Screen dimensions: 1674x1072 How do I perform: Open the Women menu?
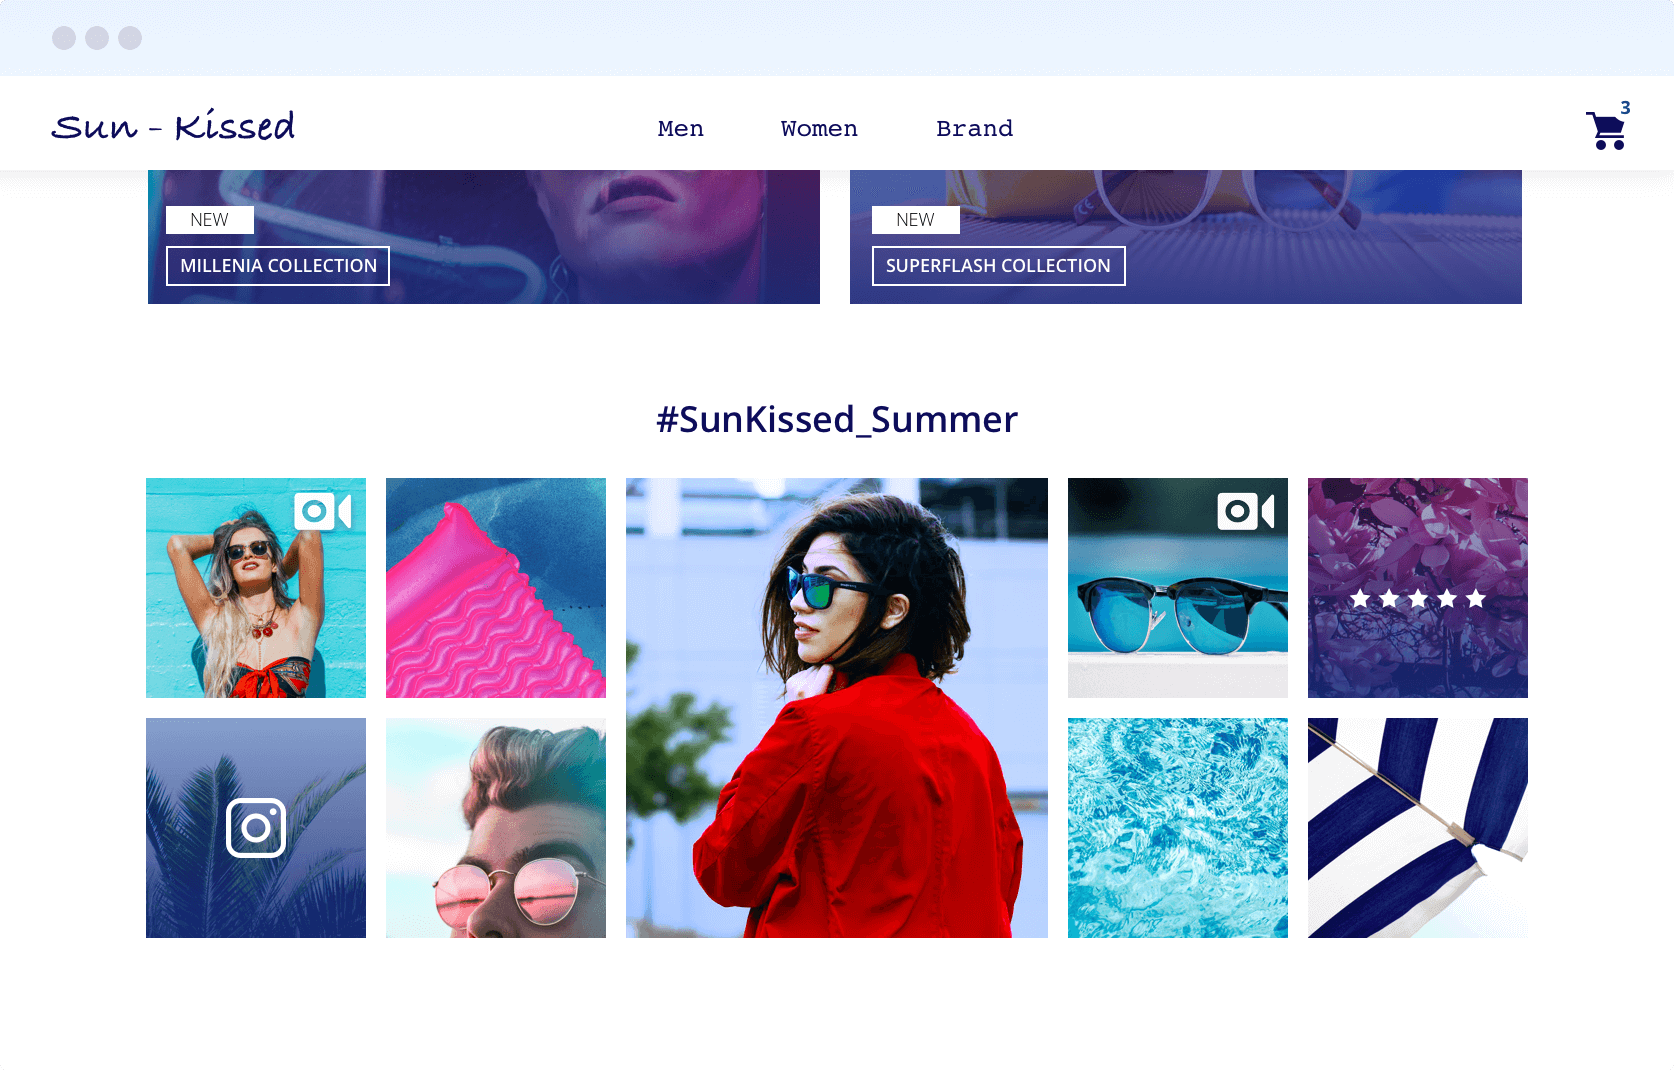coord(819,129)
